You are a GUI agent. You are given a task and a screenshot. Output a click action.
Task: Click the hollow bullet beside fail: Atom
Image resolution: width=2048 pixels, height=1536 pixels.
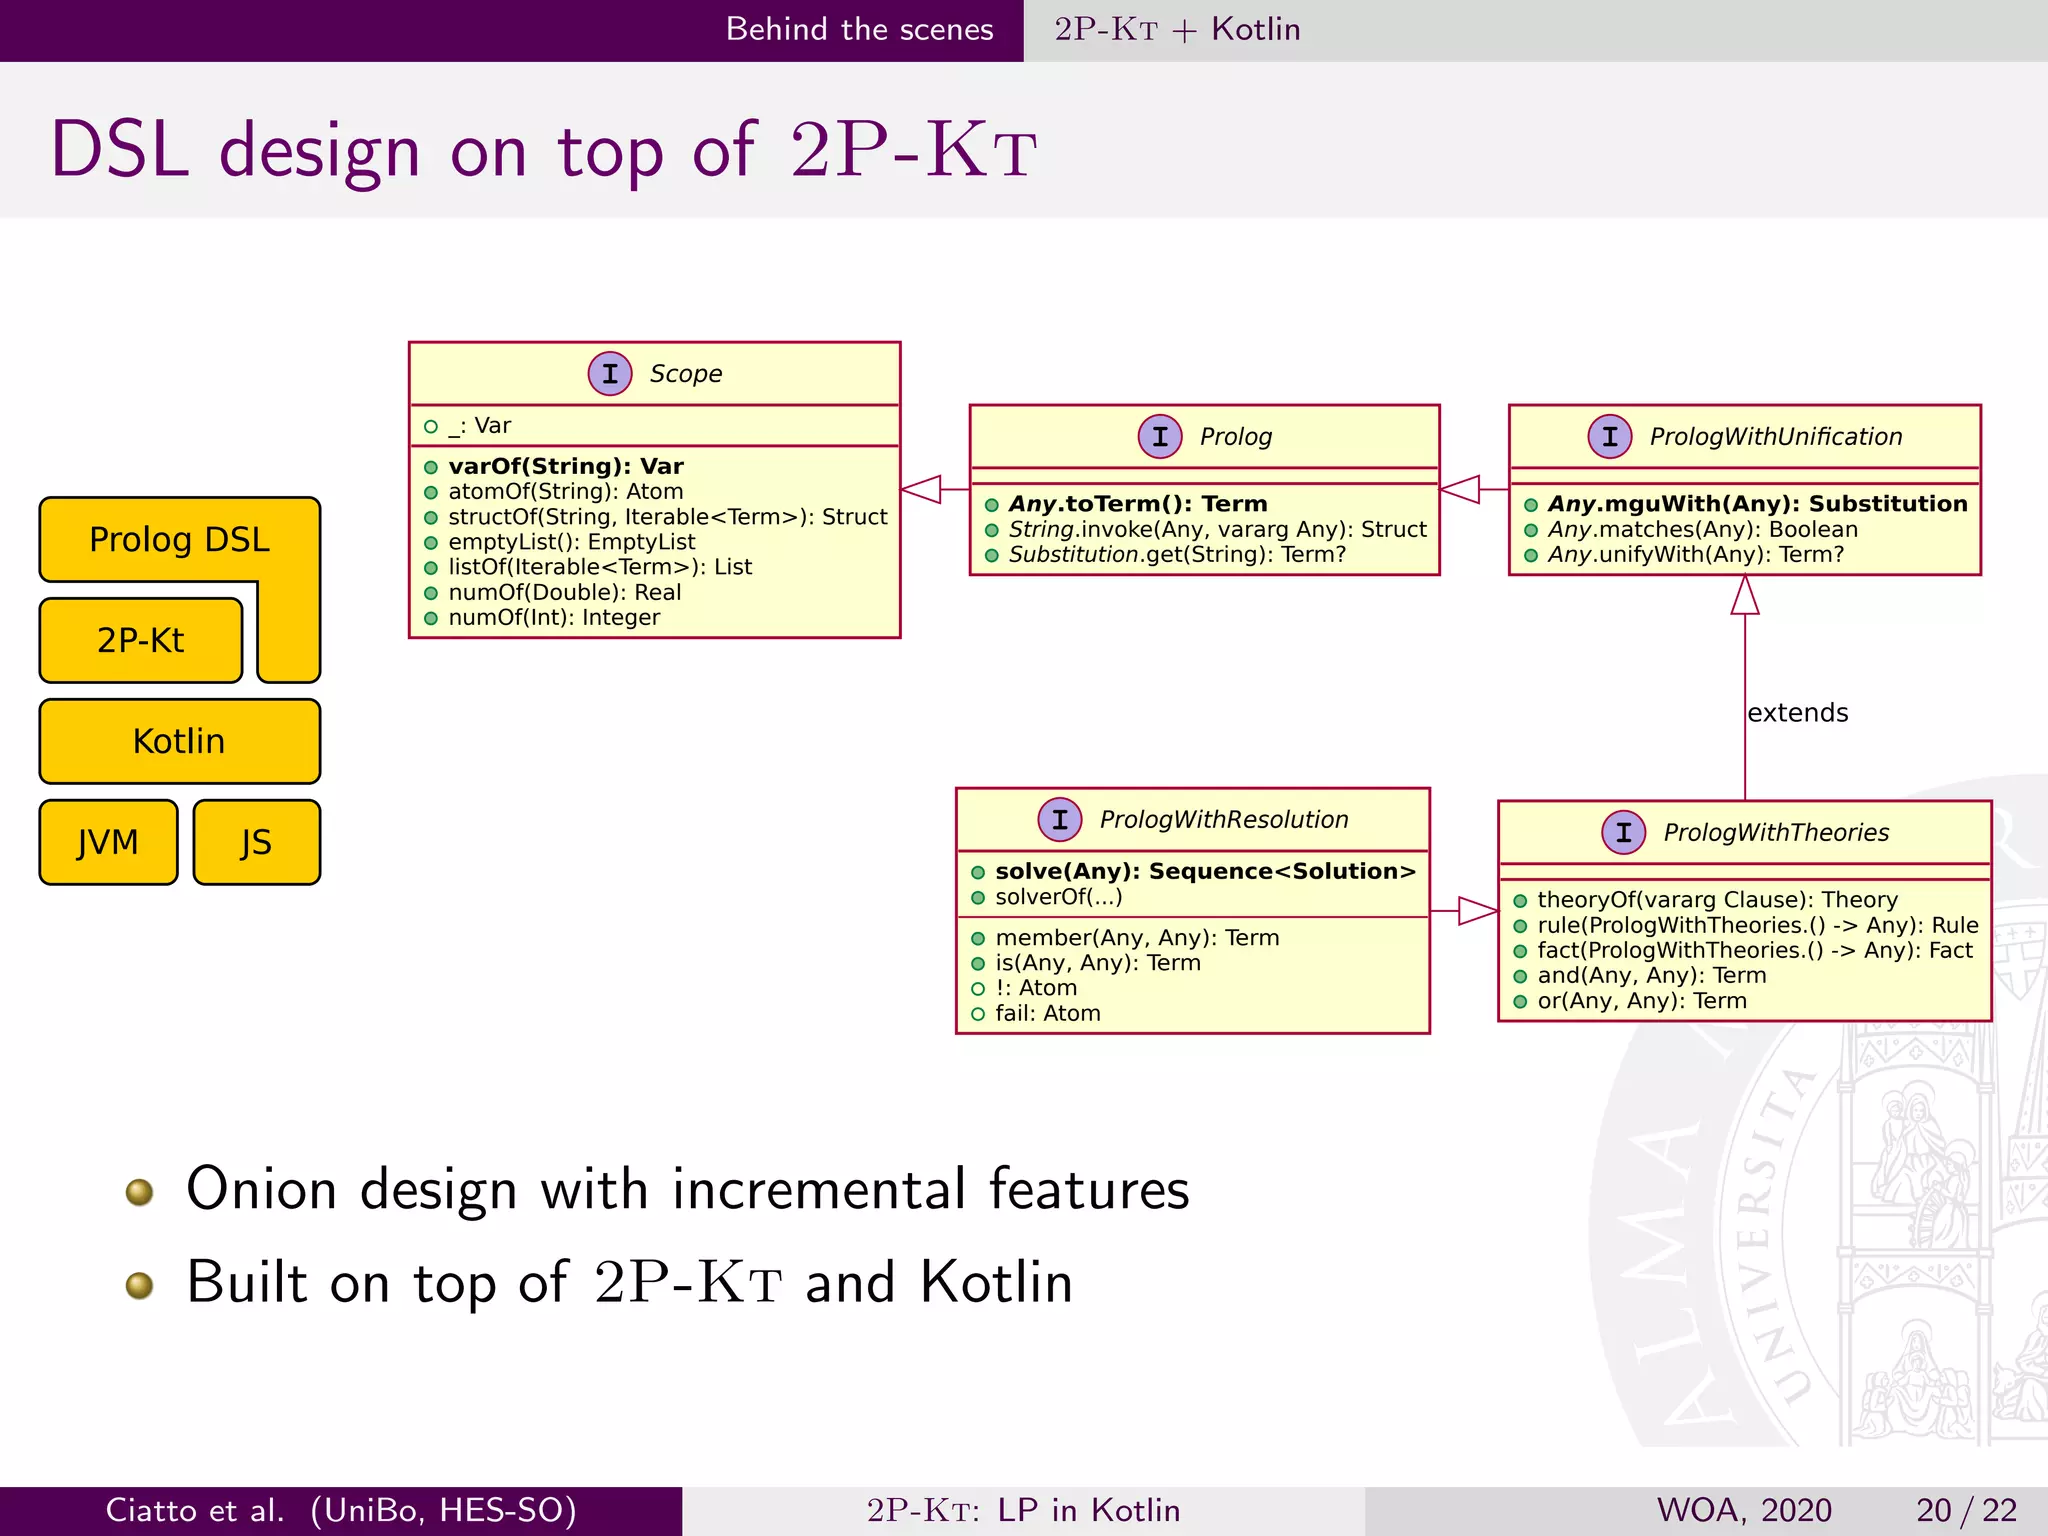coord(978,1014)
